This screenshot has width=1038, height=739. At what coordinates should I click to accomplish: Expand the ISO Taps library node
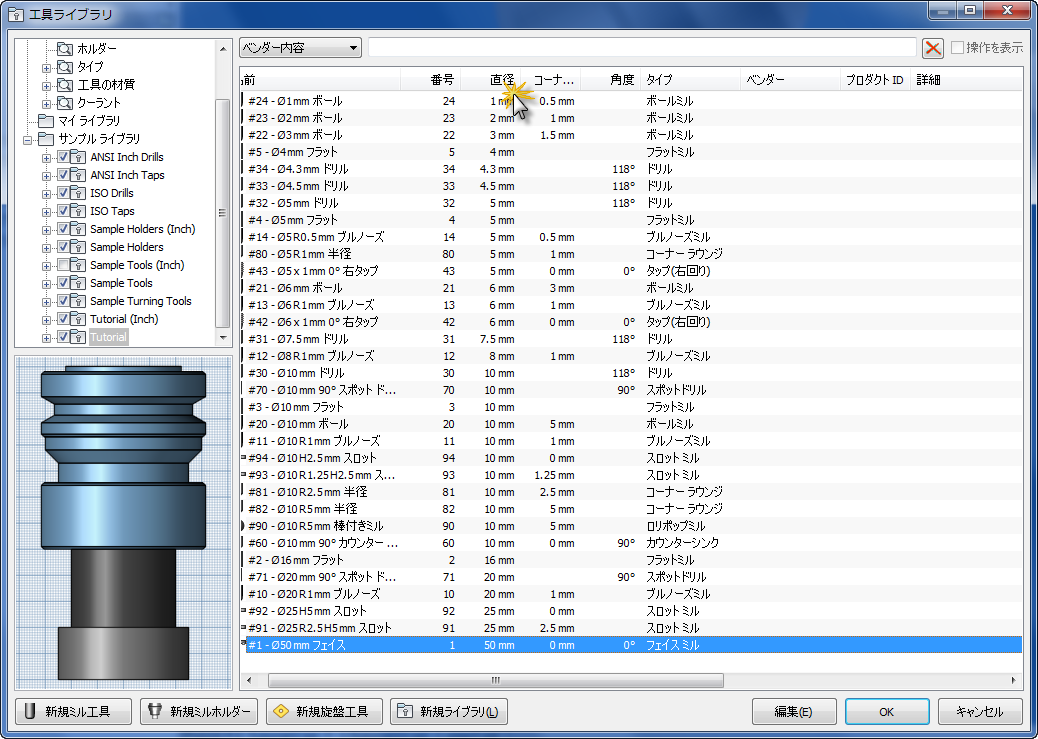click(x=46, y=212)
